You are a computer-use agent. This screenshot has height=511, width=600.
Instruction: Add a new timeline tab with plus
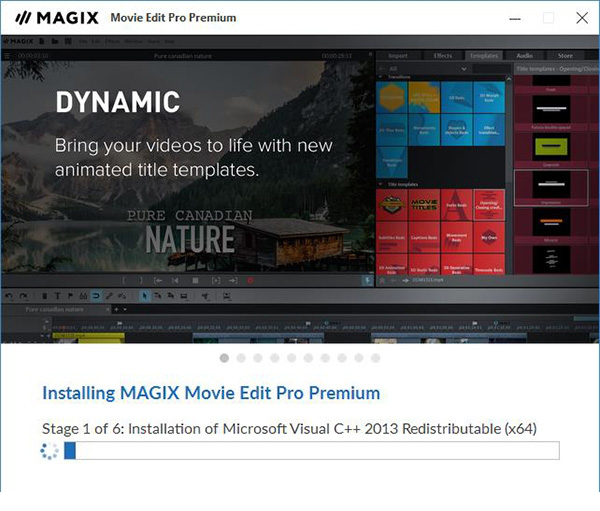pos(116,309)
